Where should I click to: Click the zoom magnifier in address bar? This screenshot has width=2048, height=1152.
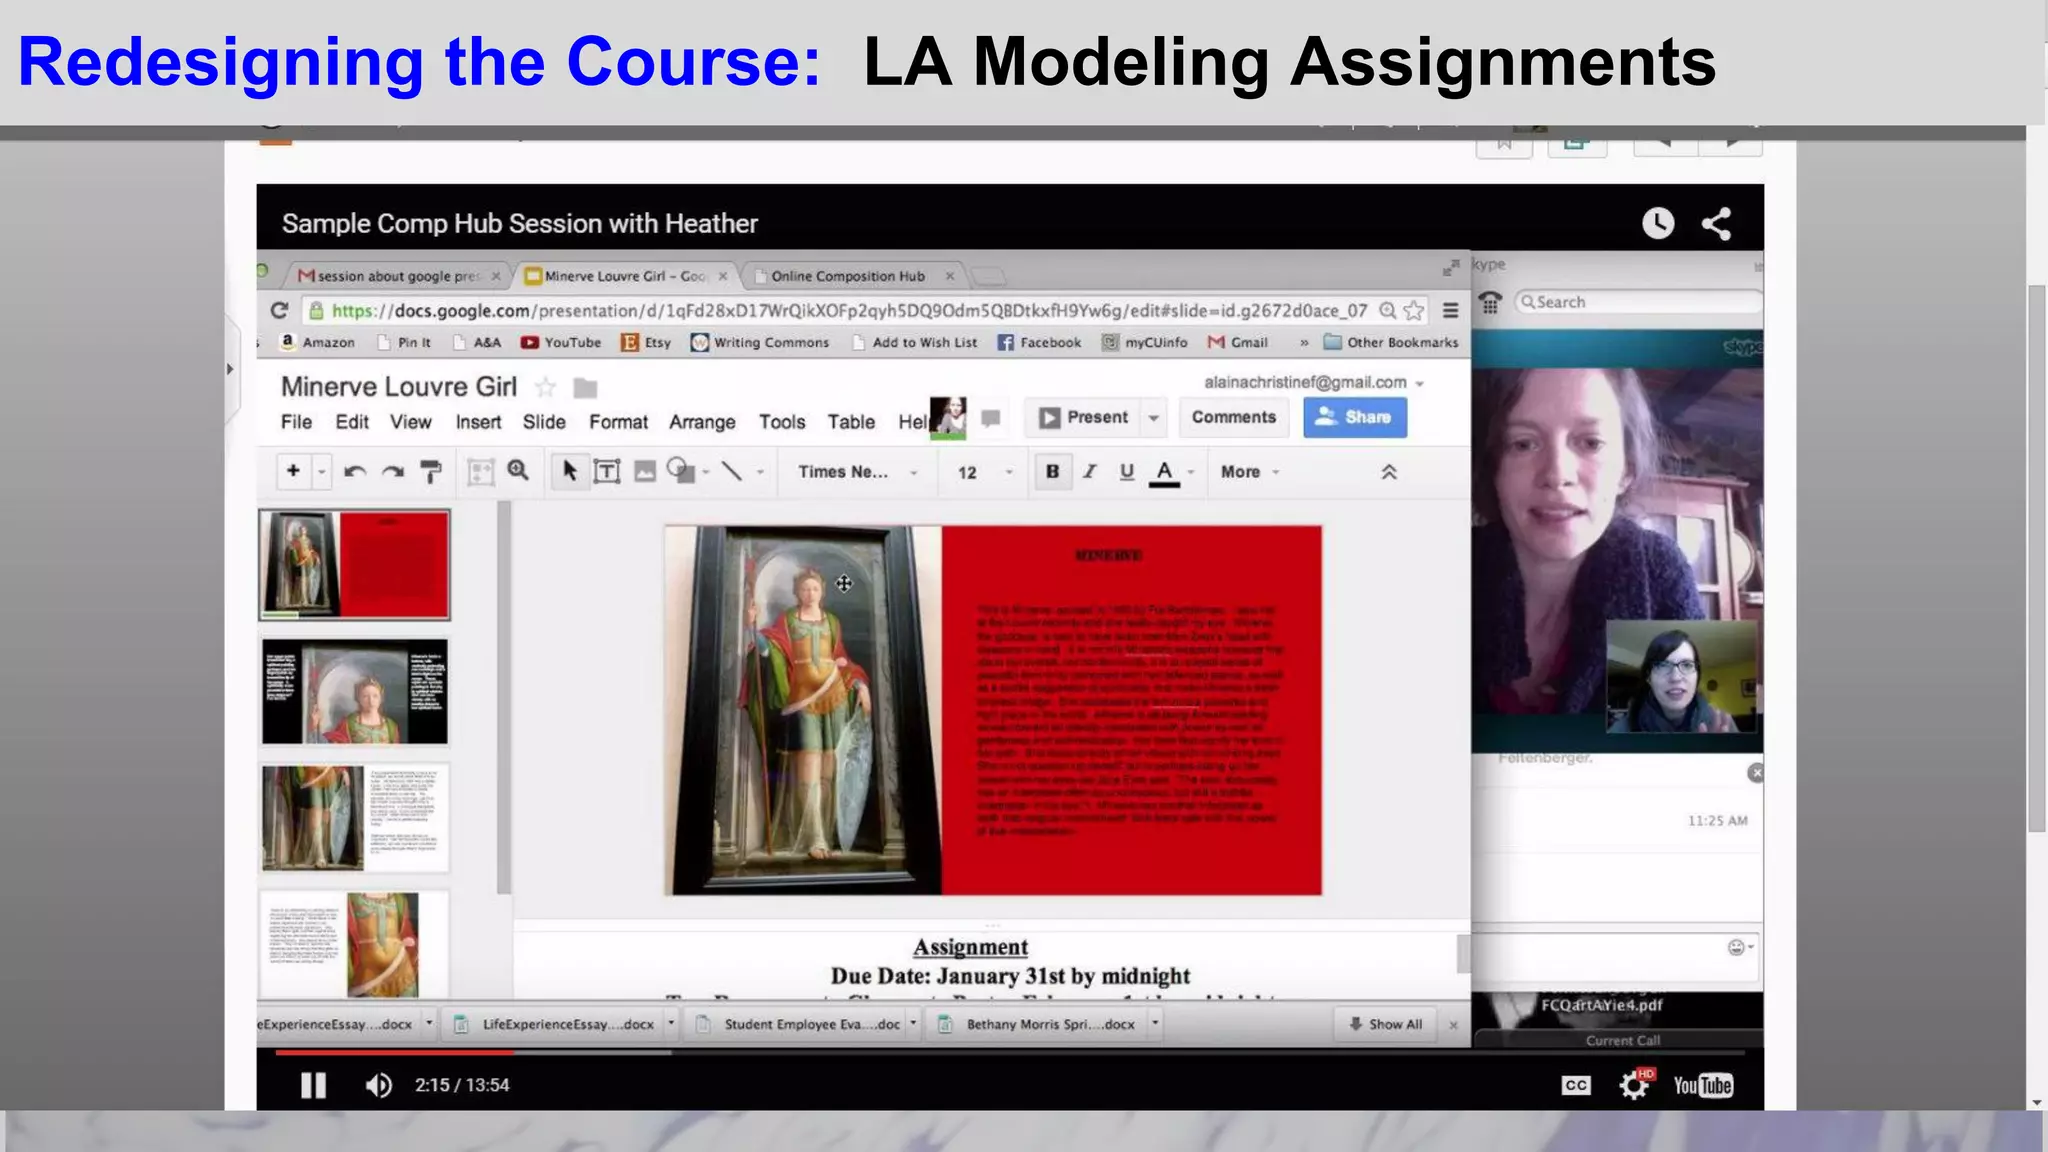1388,311
